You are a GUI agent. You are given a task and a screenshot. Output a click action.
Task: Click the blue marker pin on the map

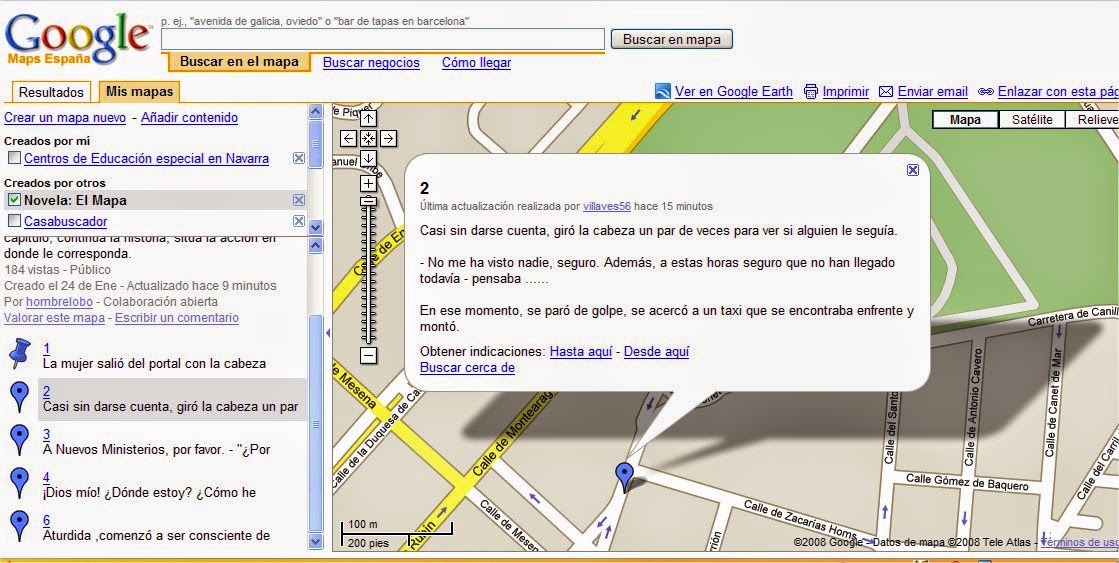(x=624, y=477)
